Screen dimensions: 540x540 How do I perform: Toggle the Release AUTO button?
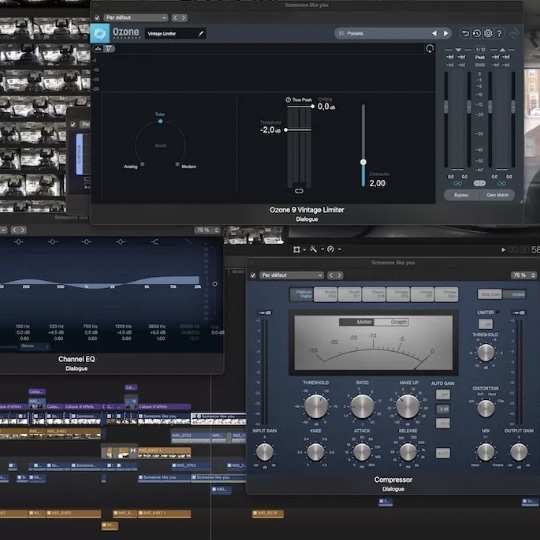pyautogui.click(x=443, y=453)
